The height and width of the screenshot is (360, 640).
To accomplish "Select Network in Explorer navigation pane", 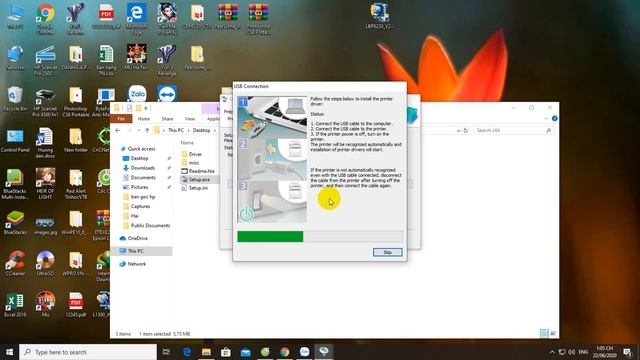I will click(133, 264).
